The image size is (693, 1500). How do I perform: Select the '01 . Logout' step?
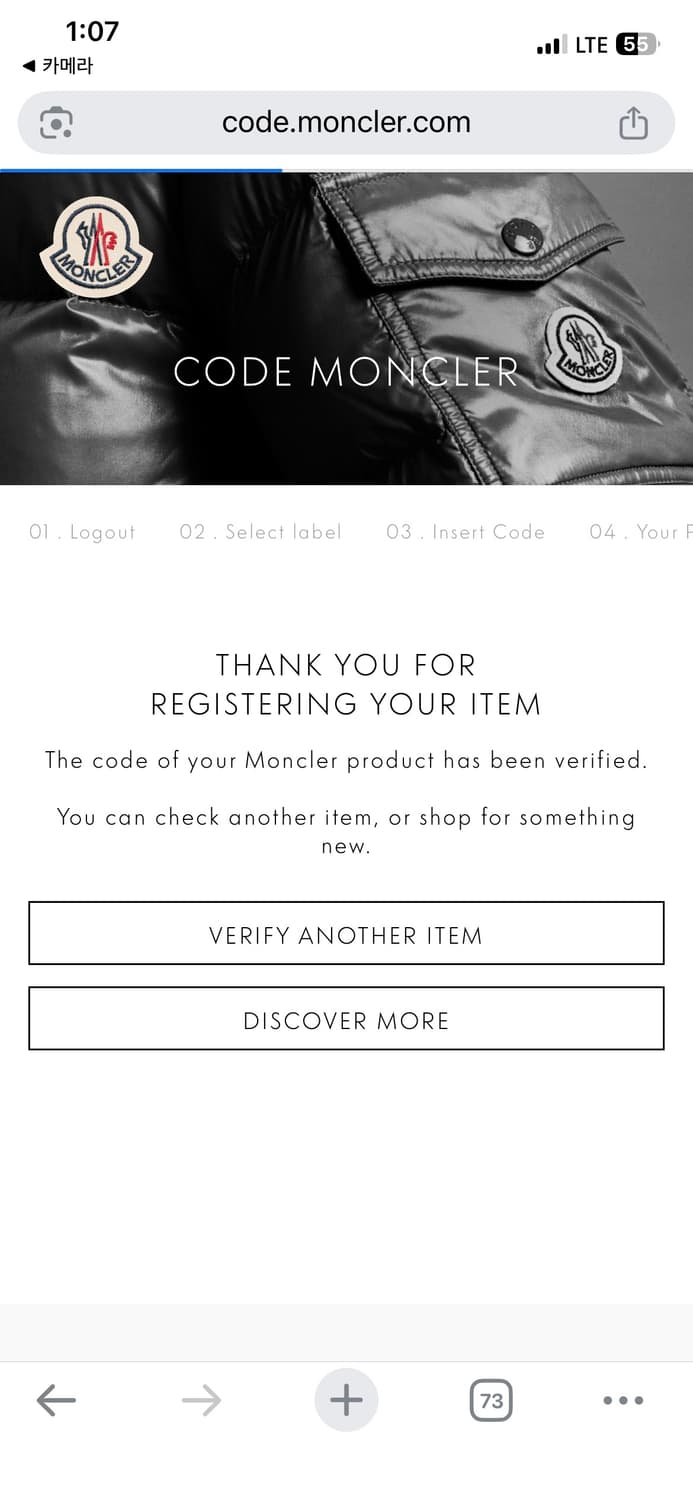(x=82, y=532)
